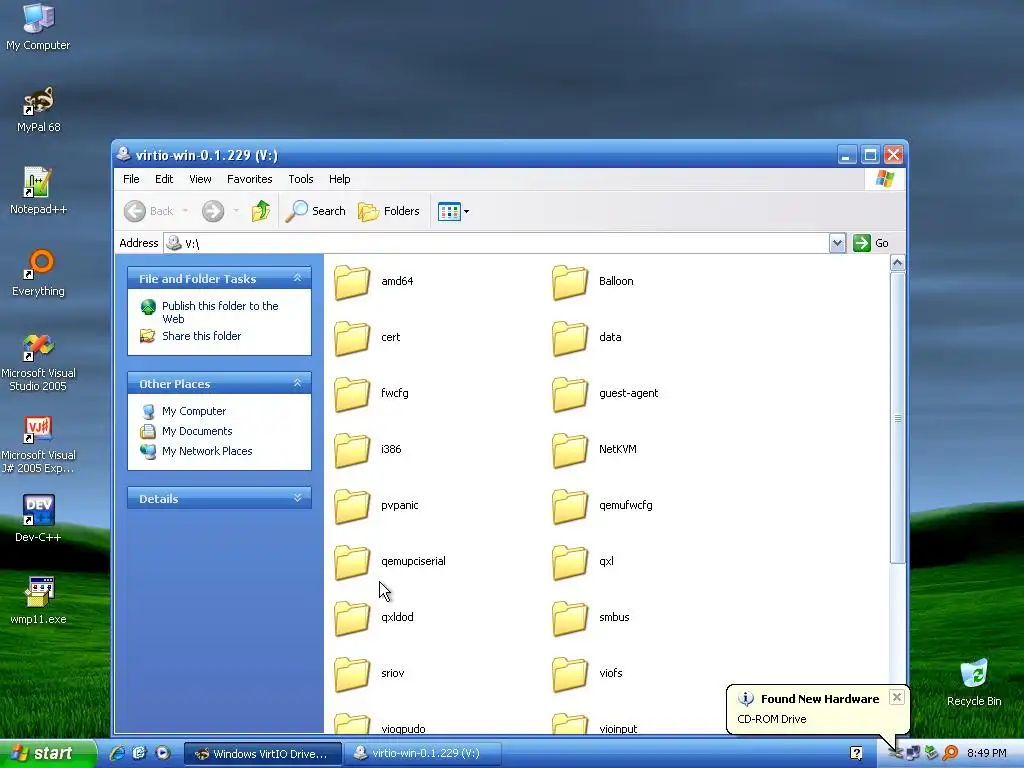Click the vertical scrollbar thumb
This screenshot has height=768, width=1024.
(x=897, y=418)
